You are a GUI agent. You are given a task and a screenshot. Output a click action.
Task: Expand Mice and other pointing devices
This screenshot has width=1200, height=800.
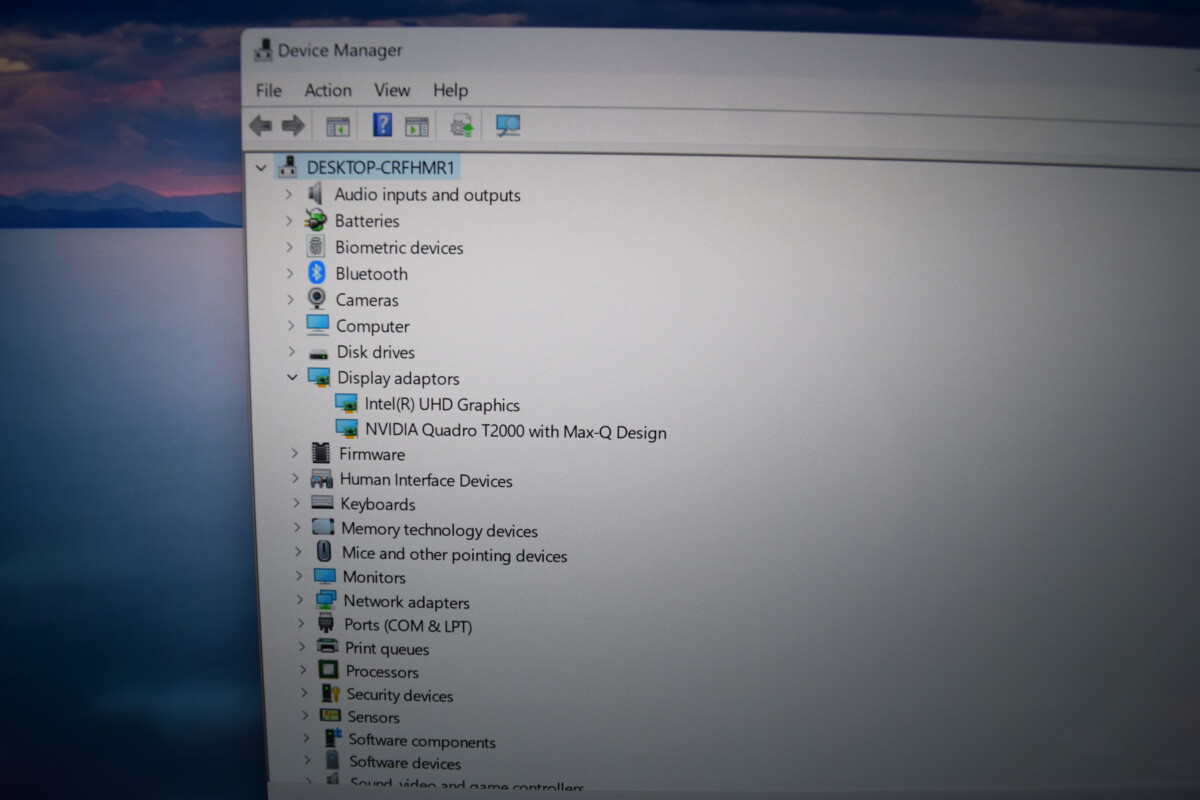tap(298, 552)
